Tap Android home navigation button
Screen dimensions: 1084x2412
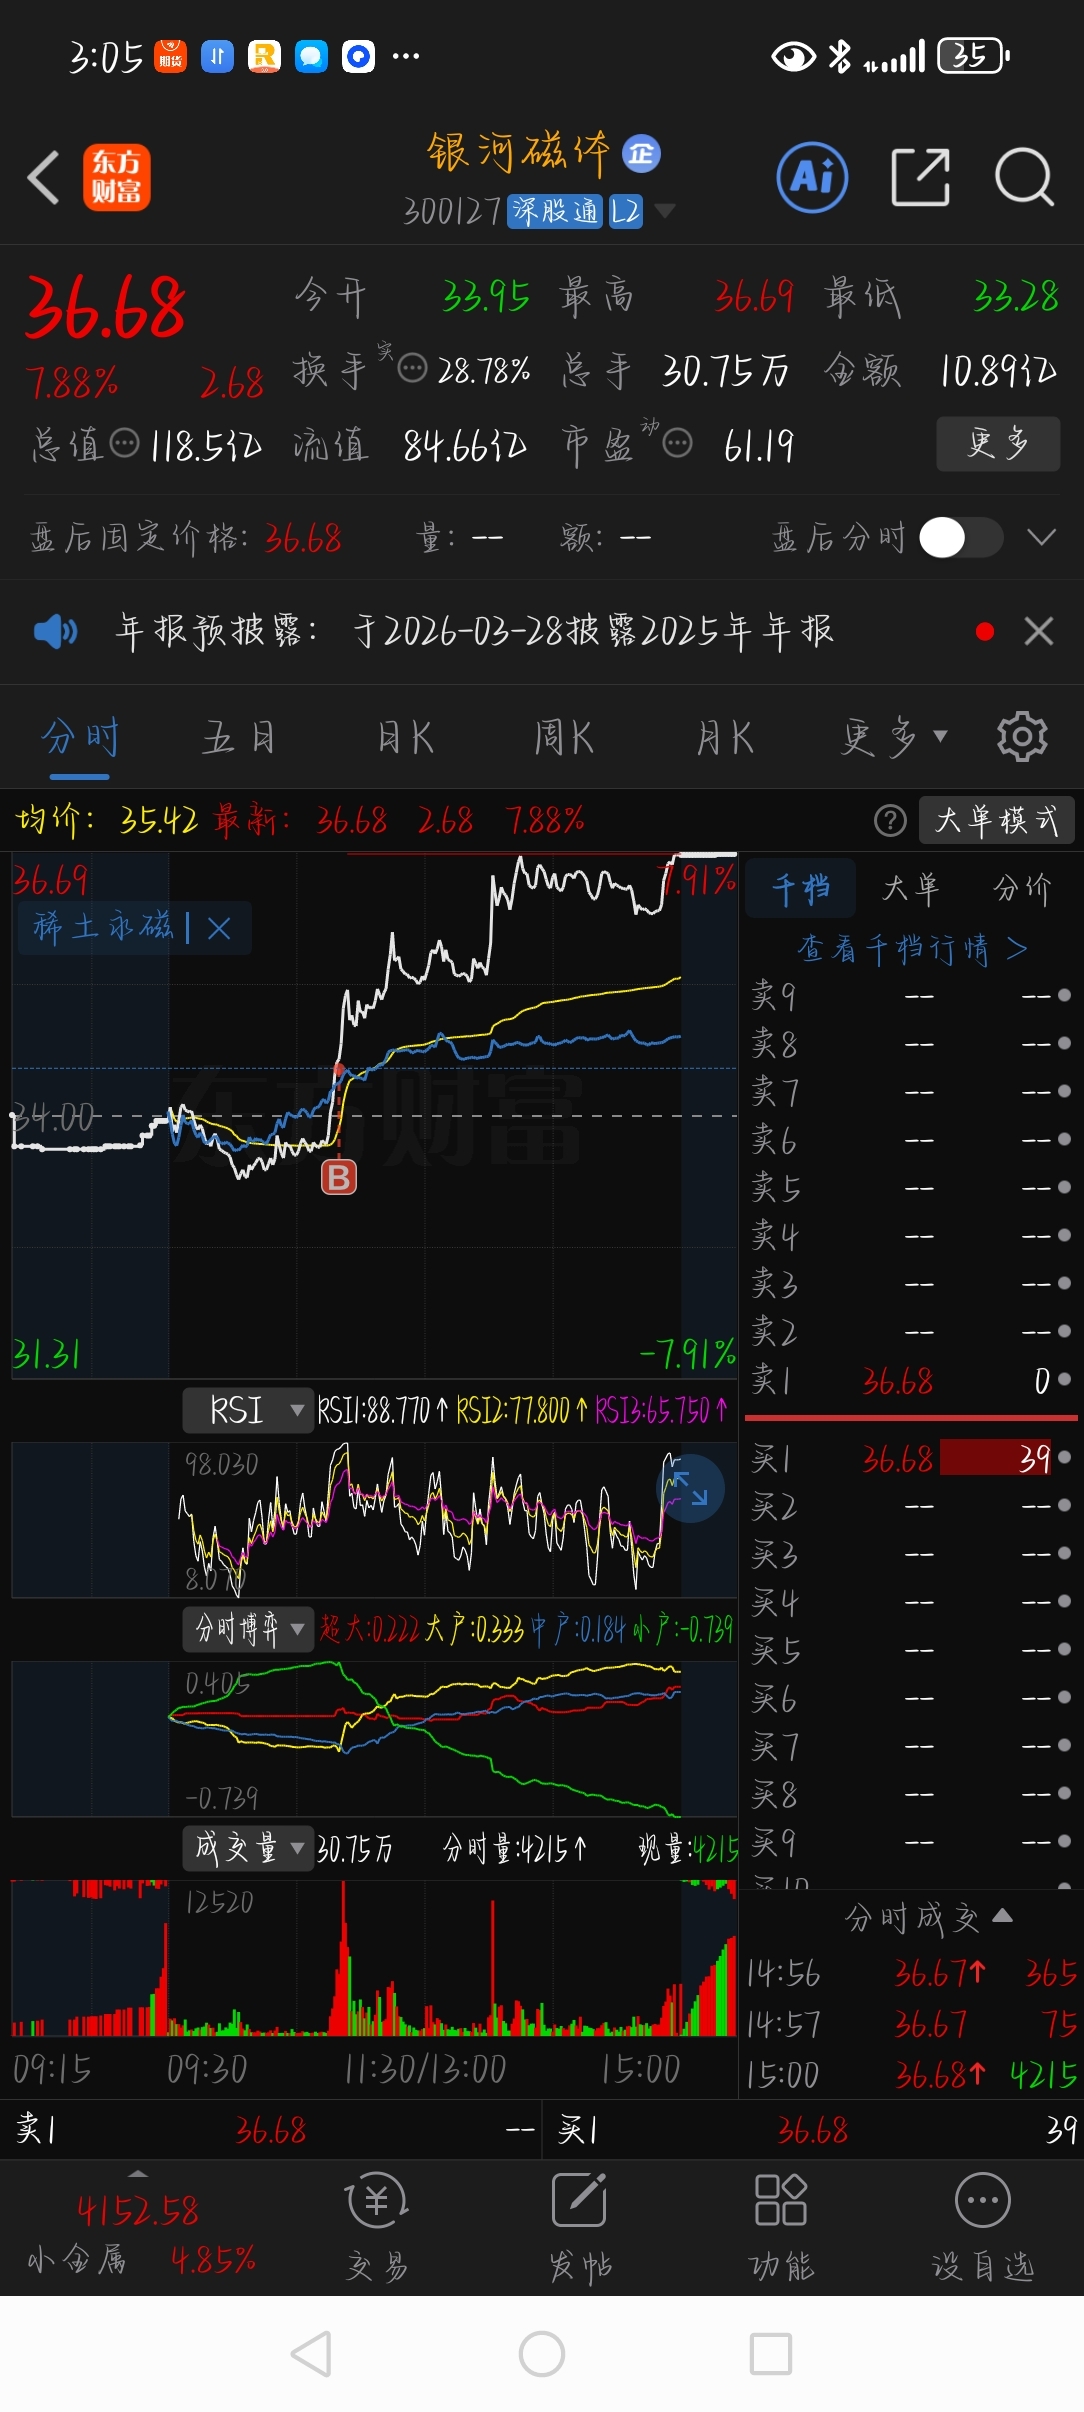pos(542,2354)
